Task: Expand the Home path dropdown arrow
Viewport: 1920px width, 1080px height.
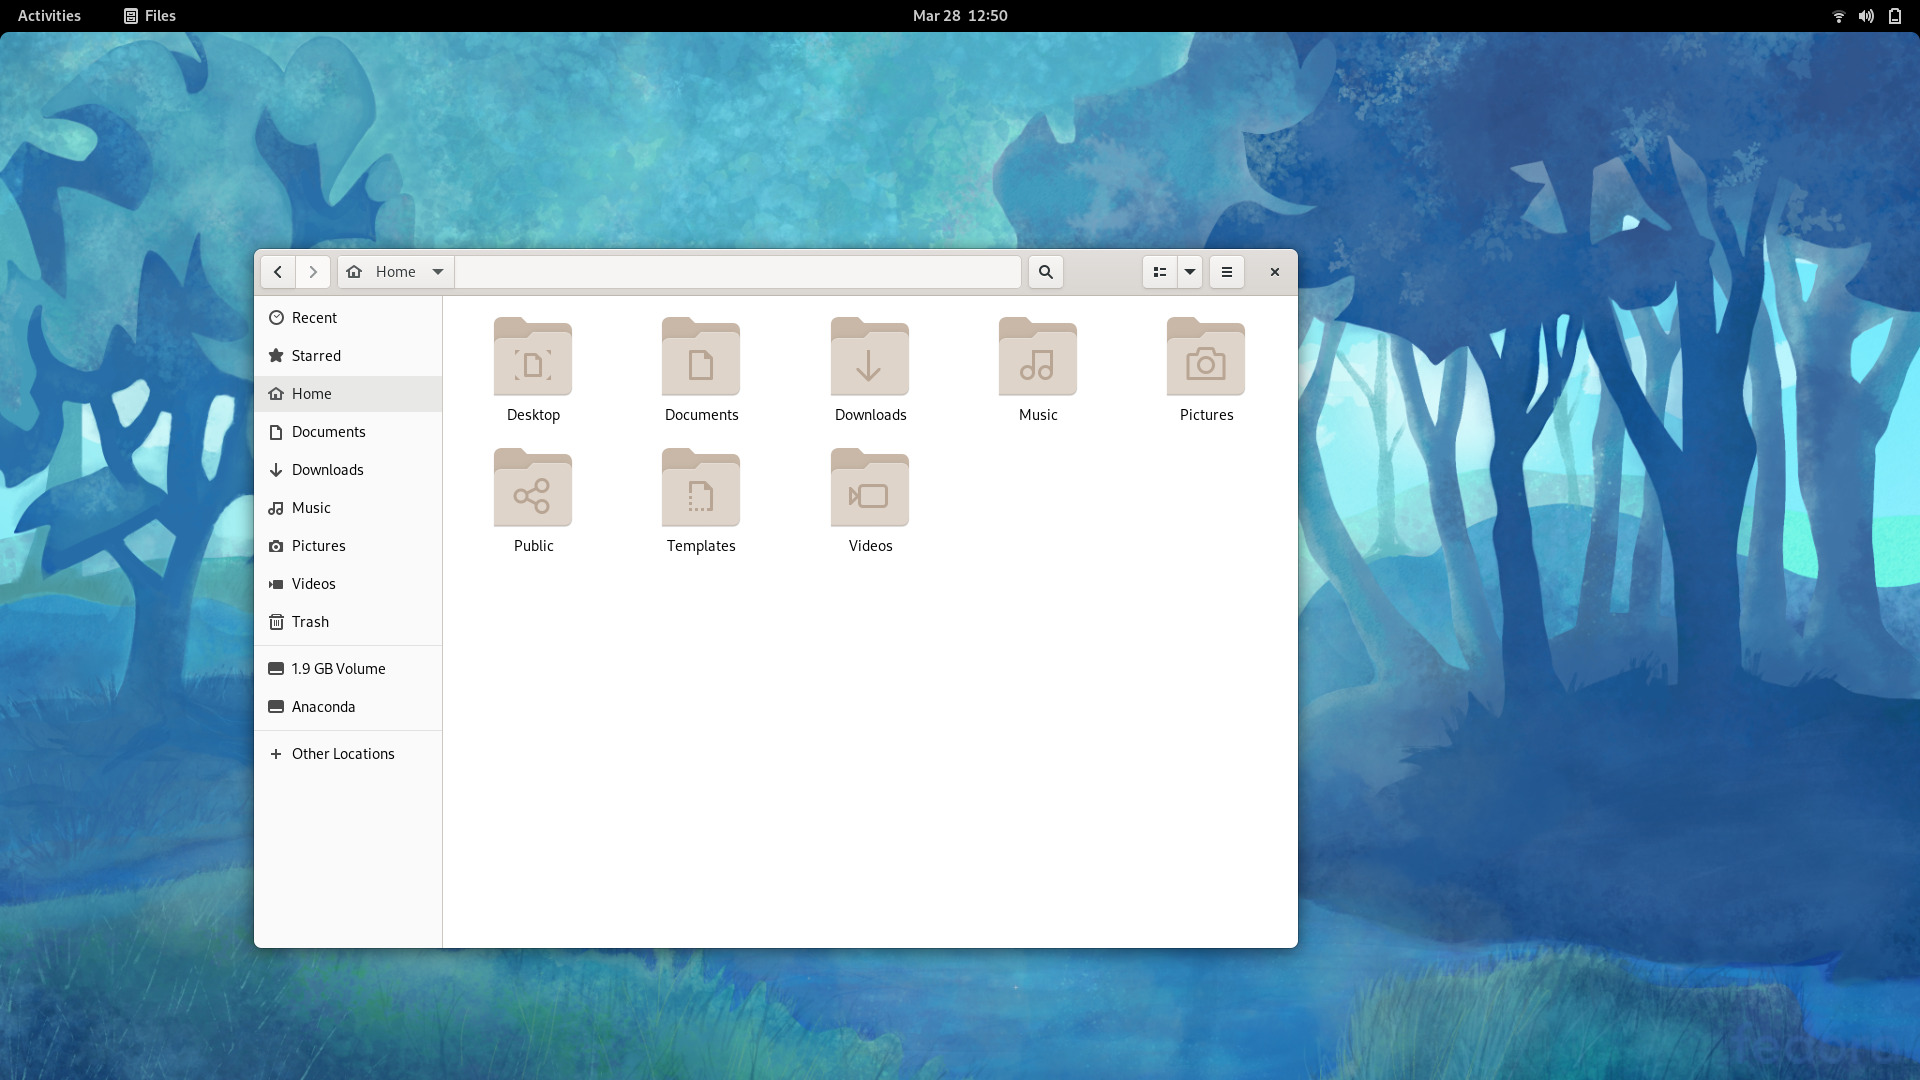Action: tap(437, 272)
